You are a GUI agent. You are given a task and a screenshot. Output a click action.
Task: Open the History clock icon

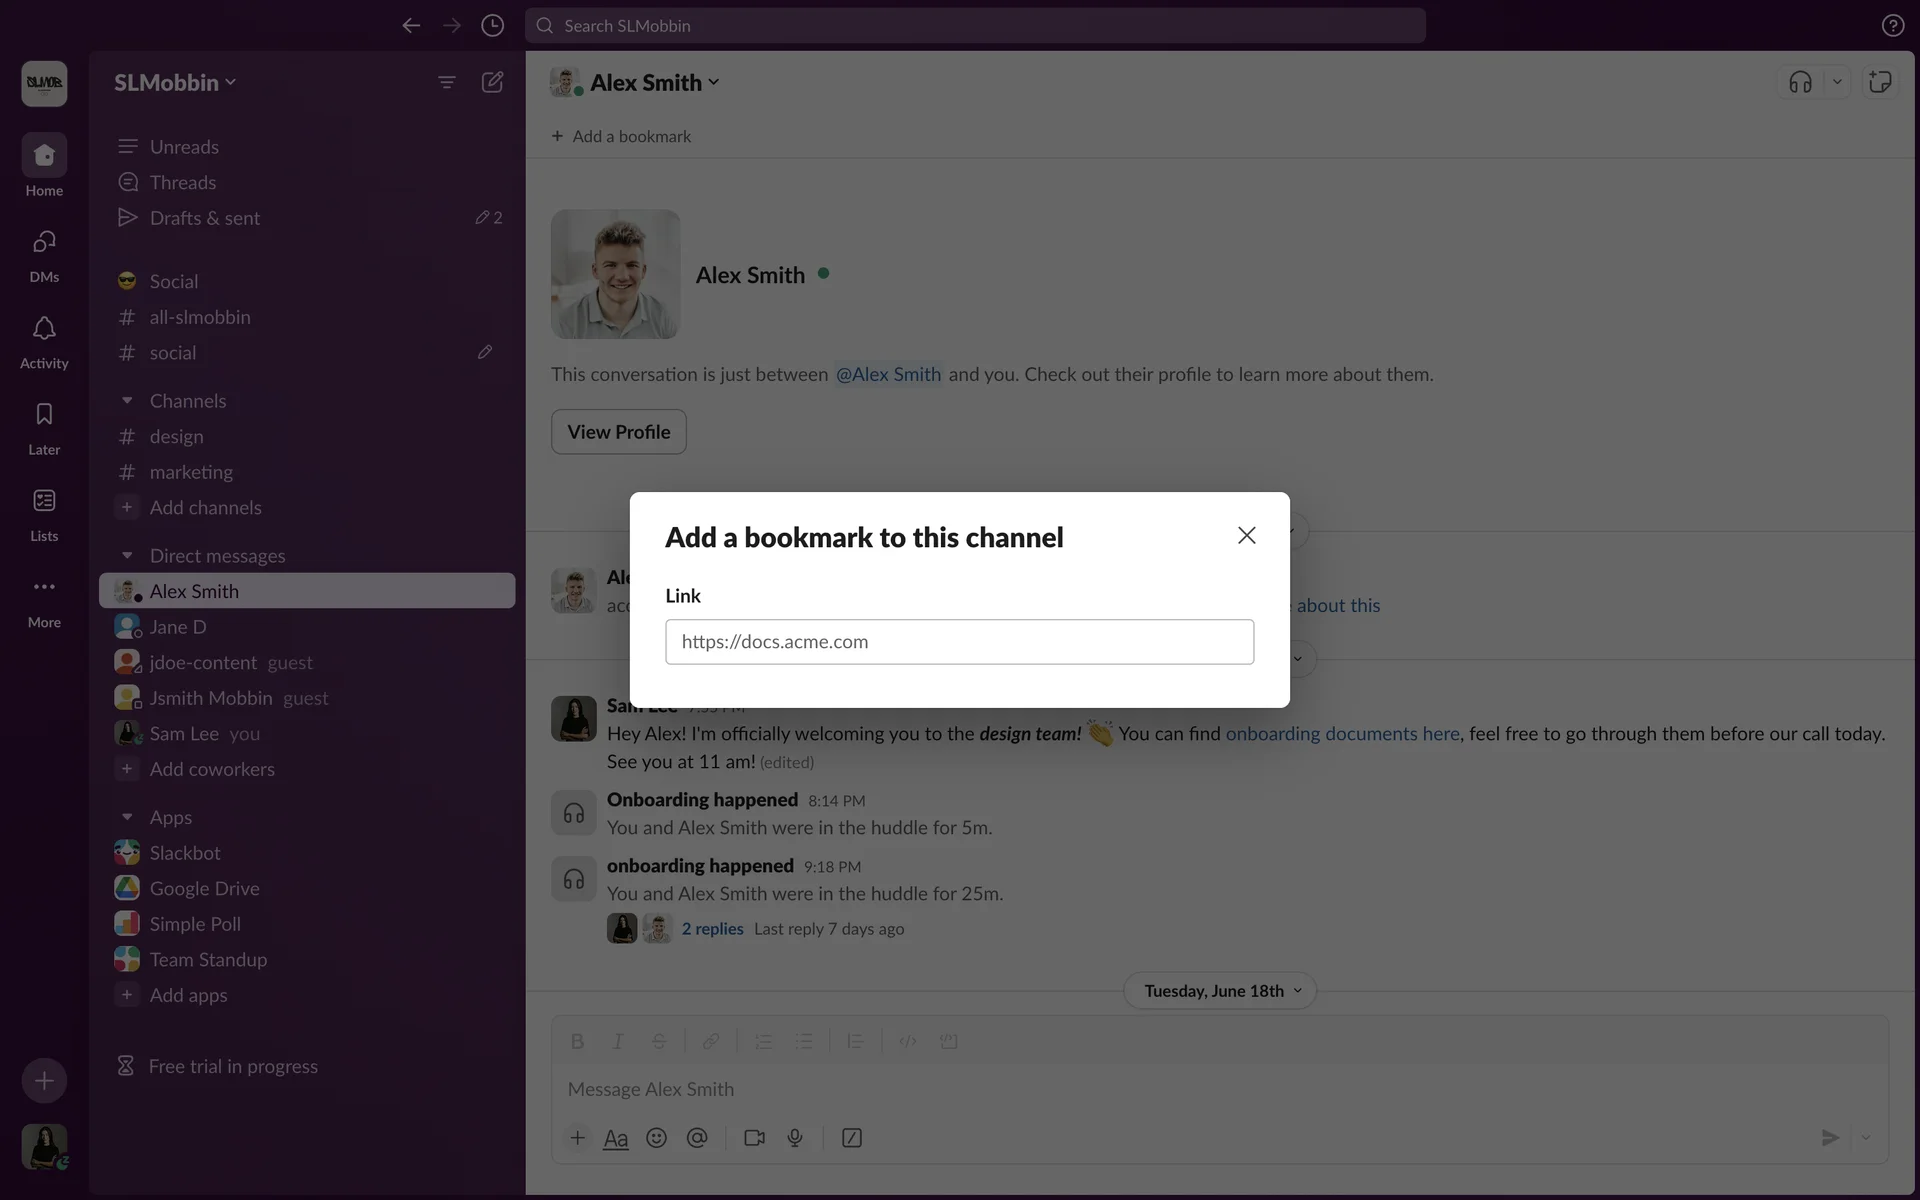point(492,25)
